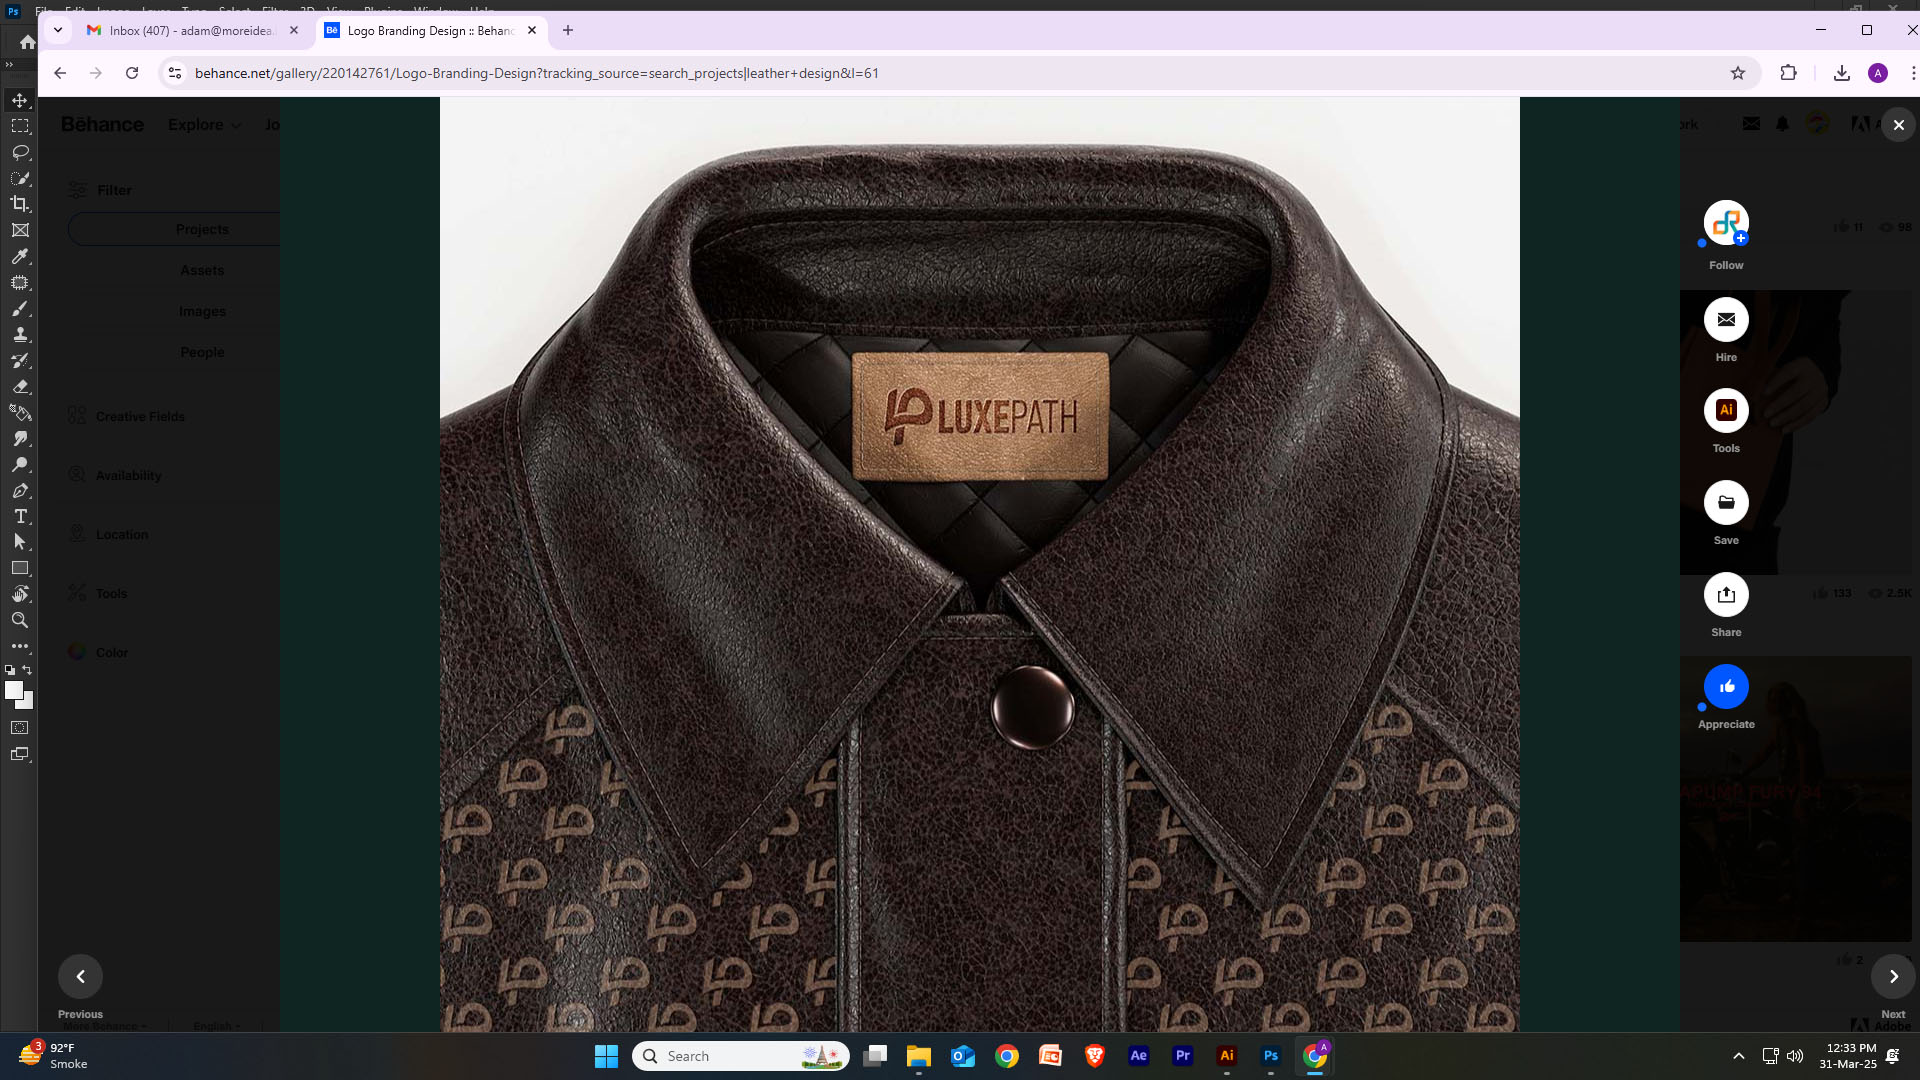Open the Illustrator Tools badge
Viewport: 1920px width, 1080px height.
1726,411
